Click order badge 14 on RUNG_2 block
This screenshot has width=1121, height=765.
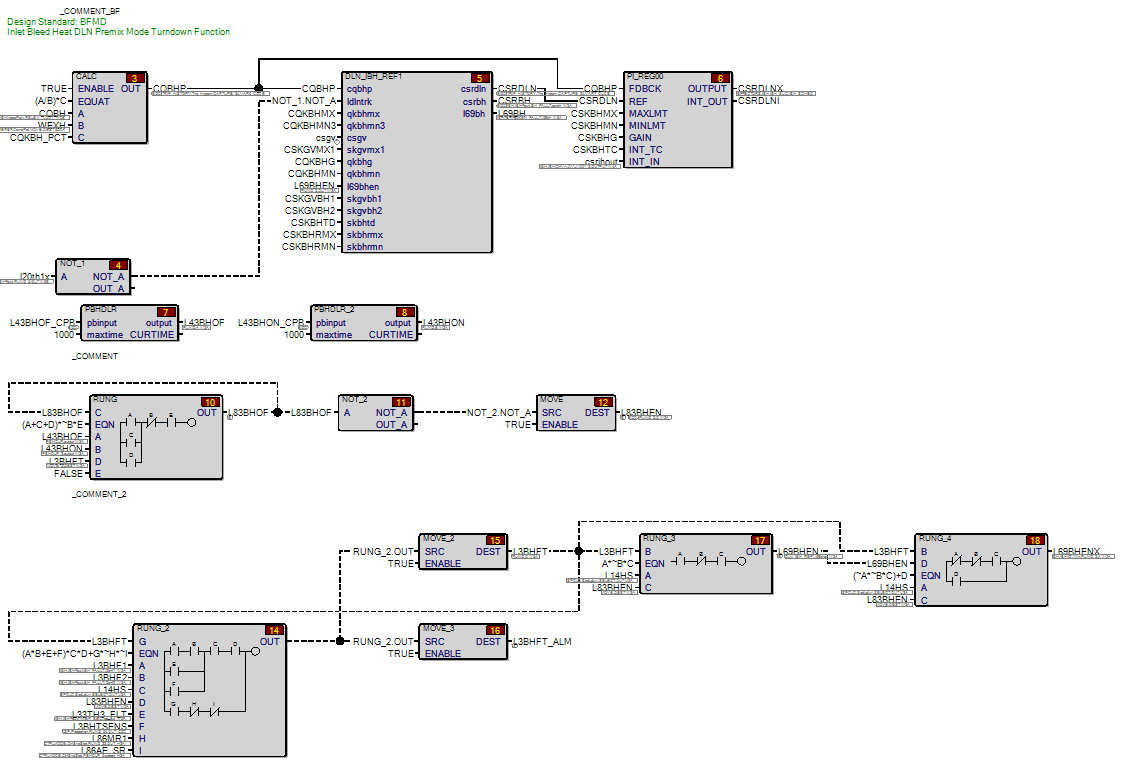(x=272, y=630)
